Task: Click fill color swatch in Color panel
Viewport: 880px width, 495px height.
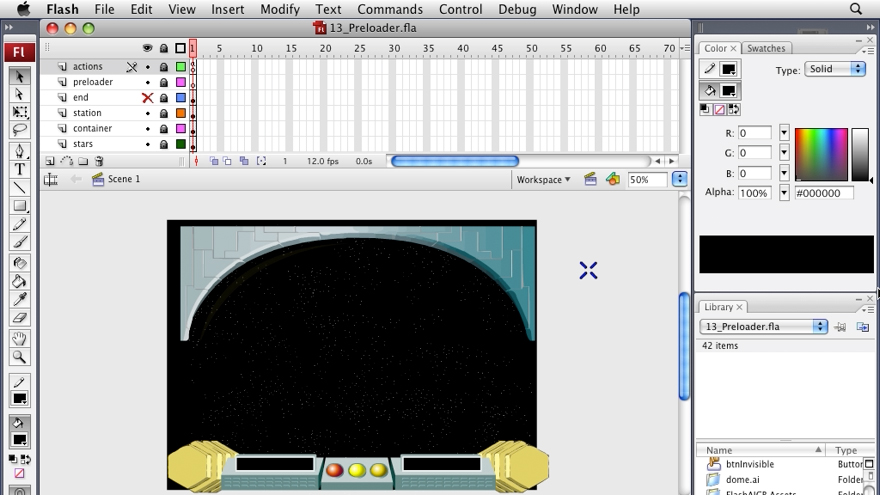Action: coord(728,91)
